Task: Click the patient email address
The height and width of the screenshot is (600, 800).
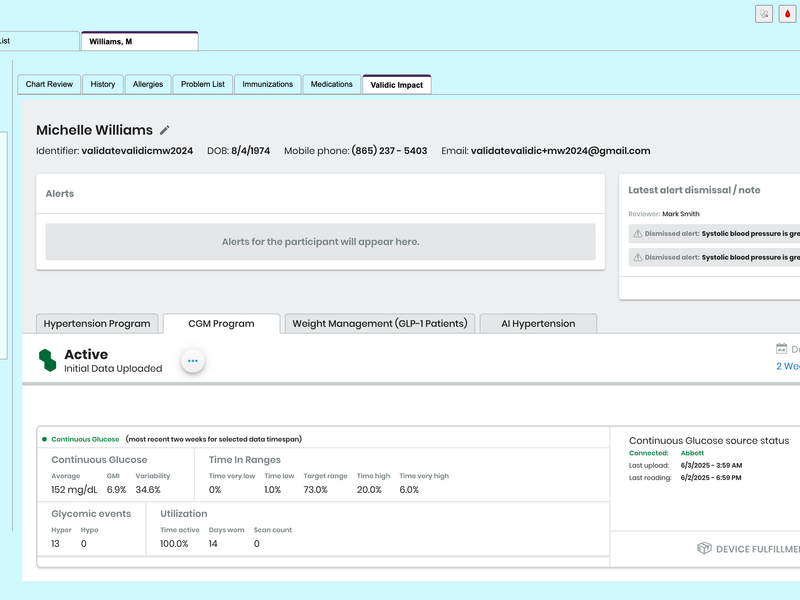Action: click(560, 151)
